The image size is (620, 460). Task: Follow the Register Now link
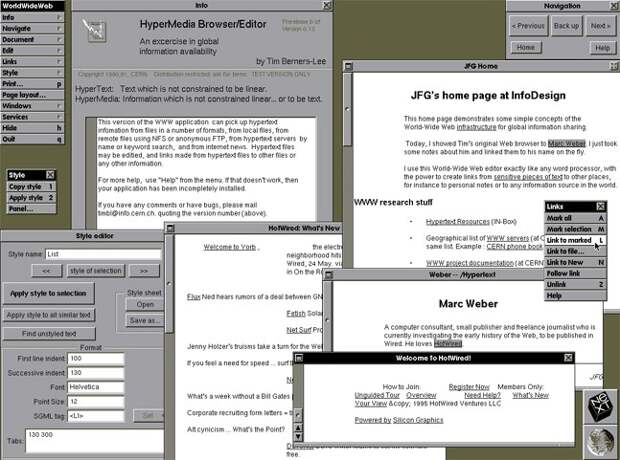click(x=469, y=386)
